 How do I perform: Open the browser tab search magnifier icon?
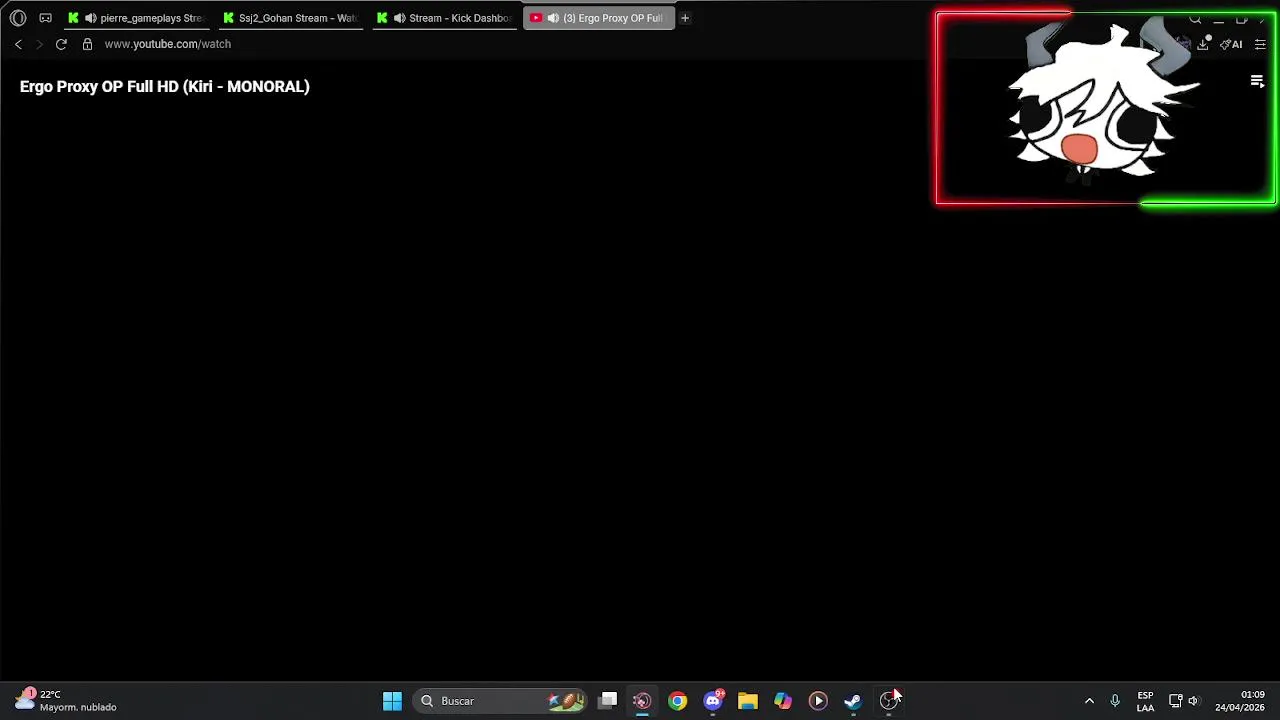pyautogui.click(x=1195, y=18)
